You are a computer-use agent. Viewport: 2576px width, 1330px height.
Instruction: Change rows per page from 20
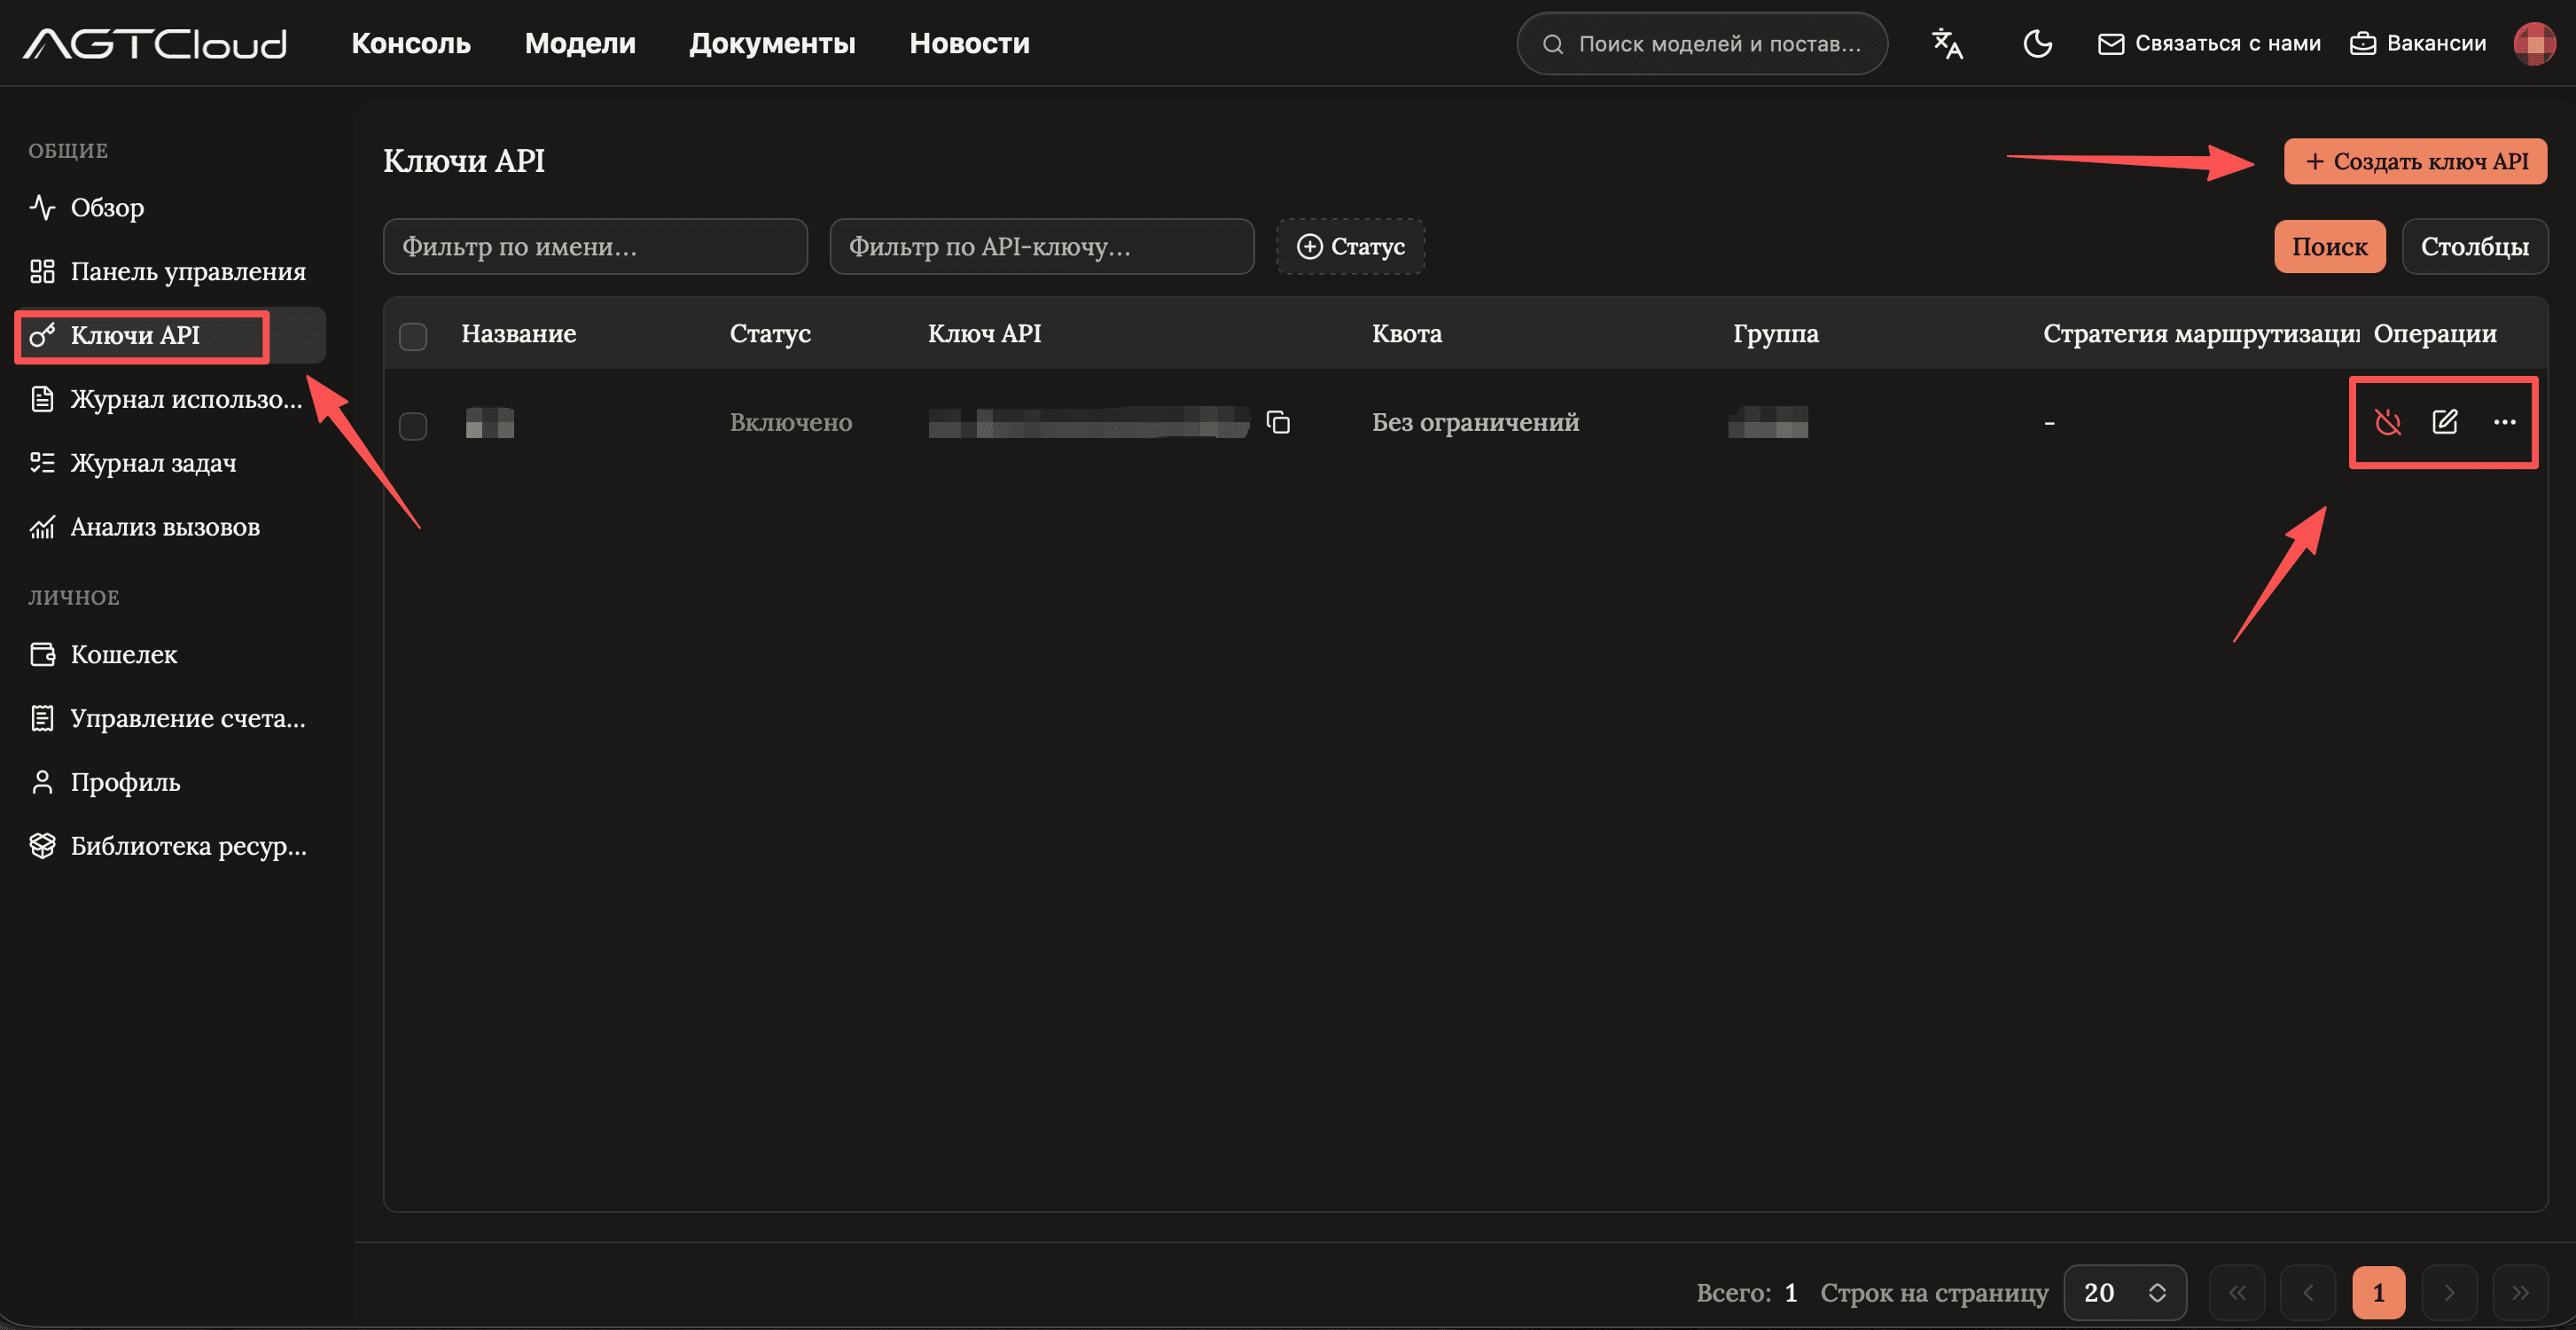tap(2124, 1292)
